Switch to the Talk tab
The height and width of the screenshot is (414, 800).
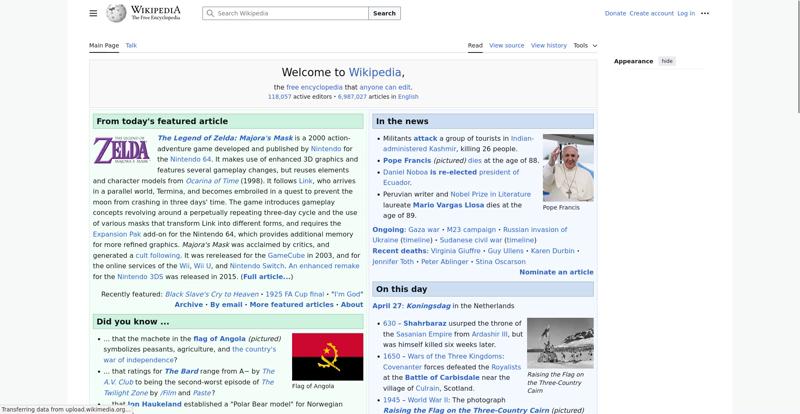(x=131, y=45)
